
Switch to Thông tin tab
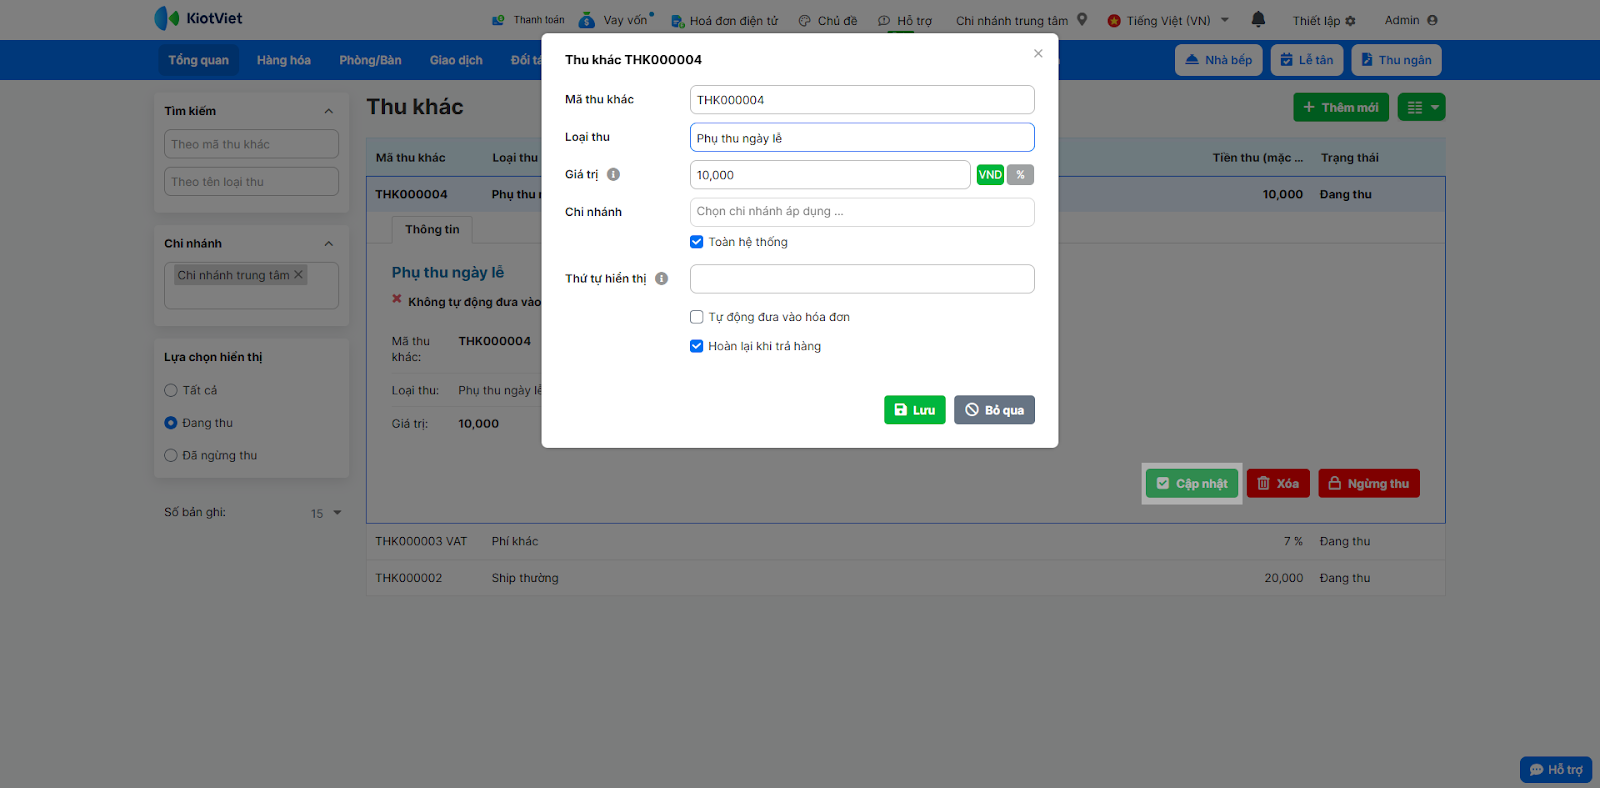click(432, 230)
